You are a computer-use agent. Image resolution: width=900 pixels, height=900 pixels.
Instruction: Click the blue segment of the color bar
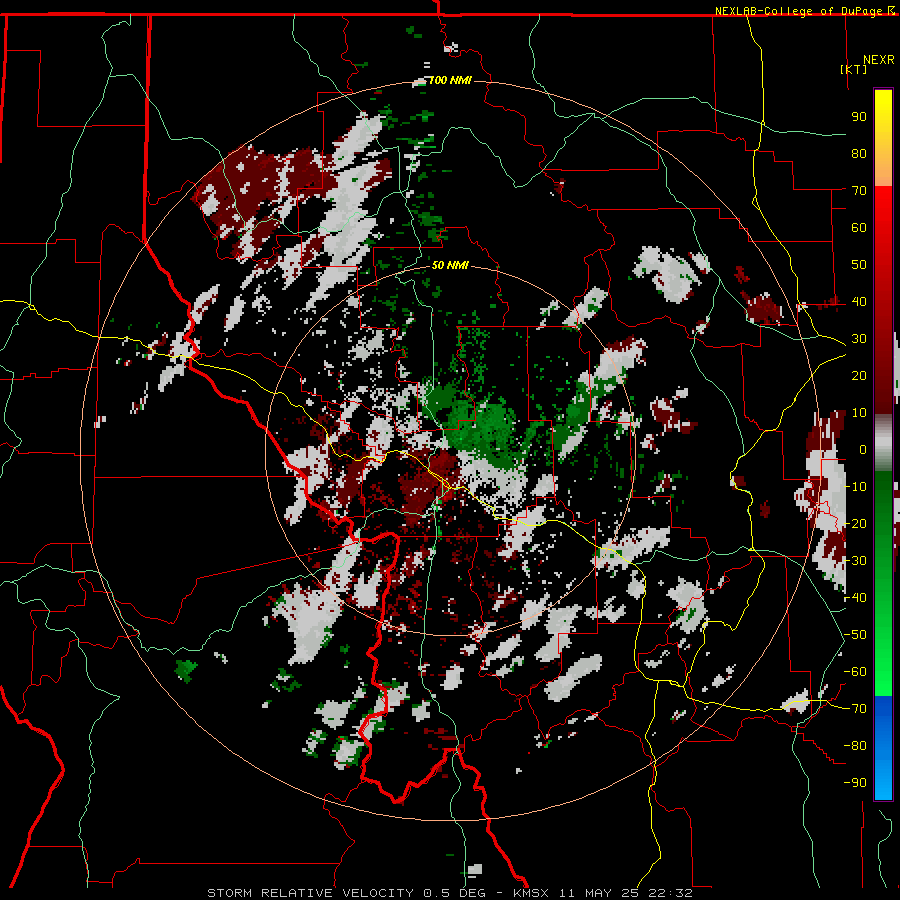point(883,747)
